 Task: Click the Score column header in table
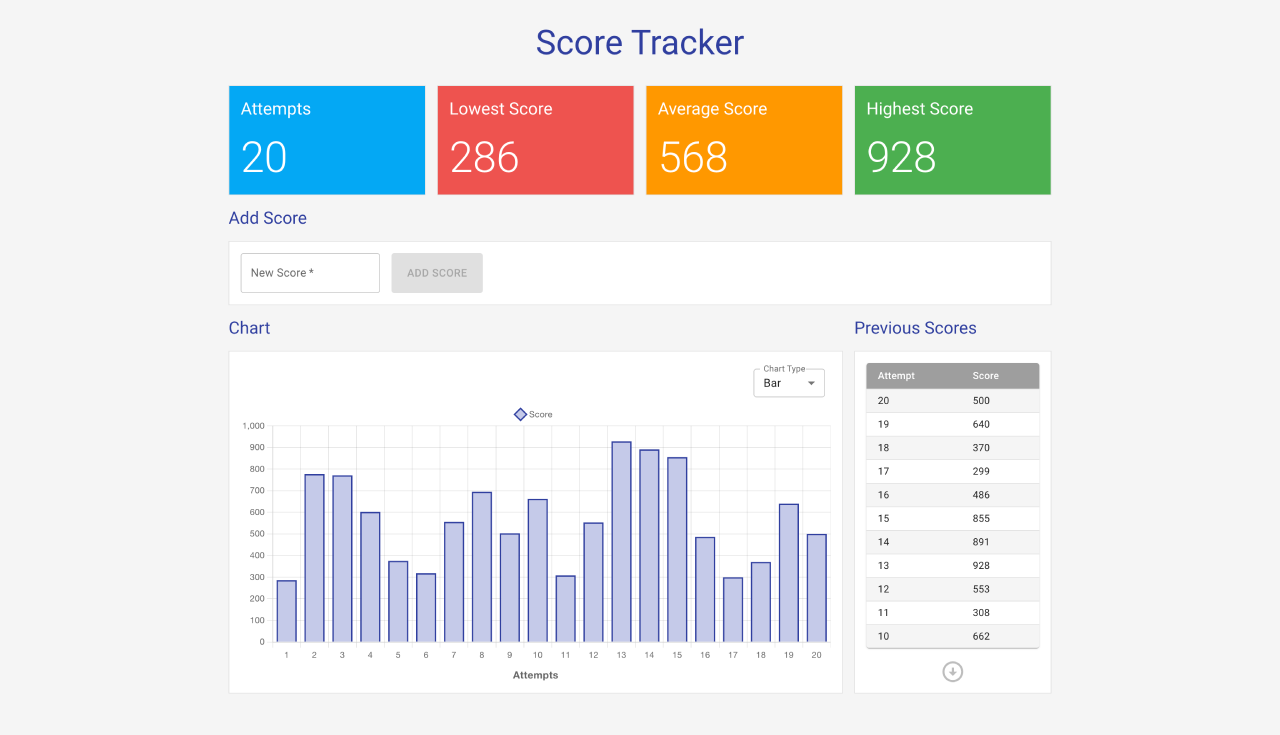click(x=985, y=376)
